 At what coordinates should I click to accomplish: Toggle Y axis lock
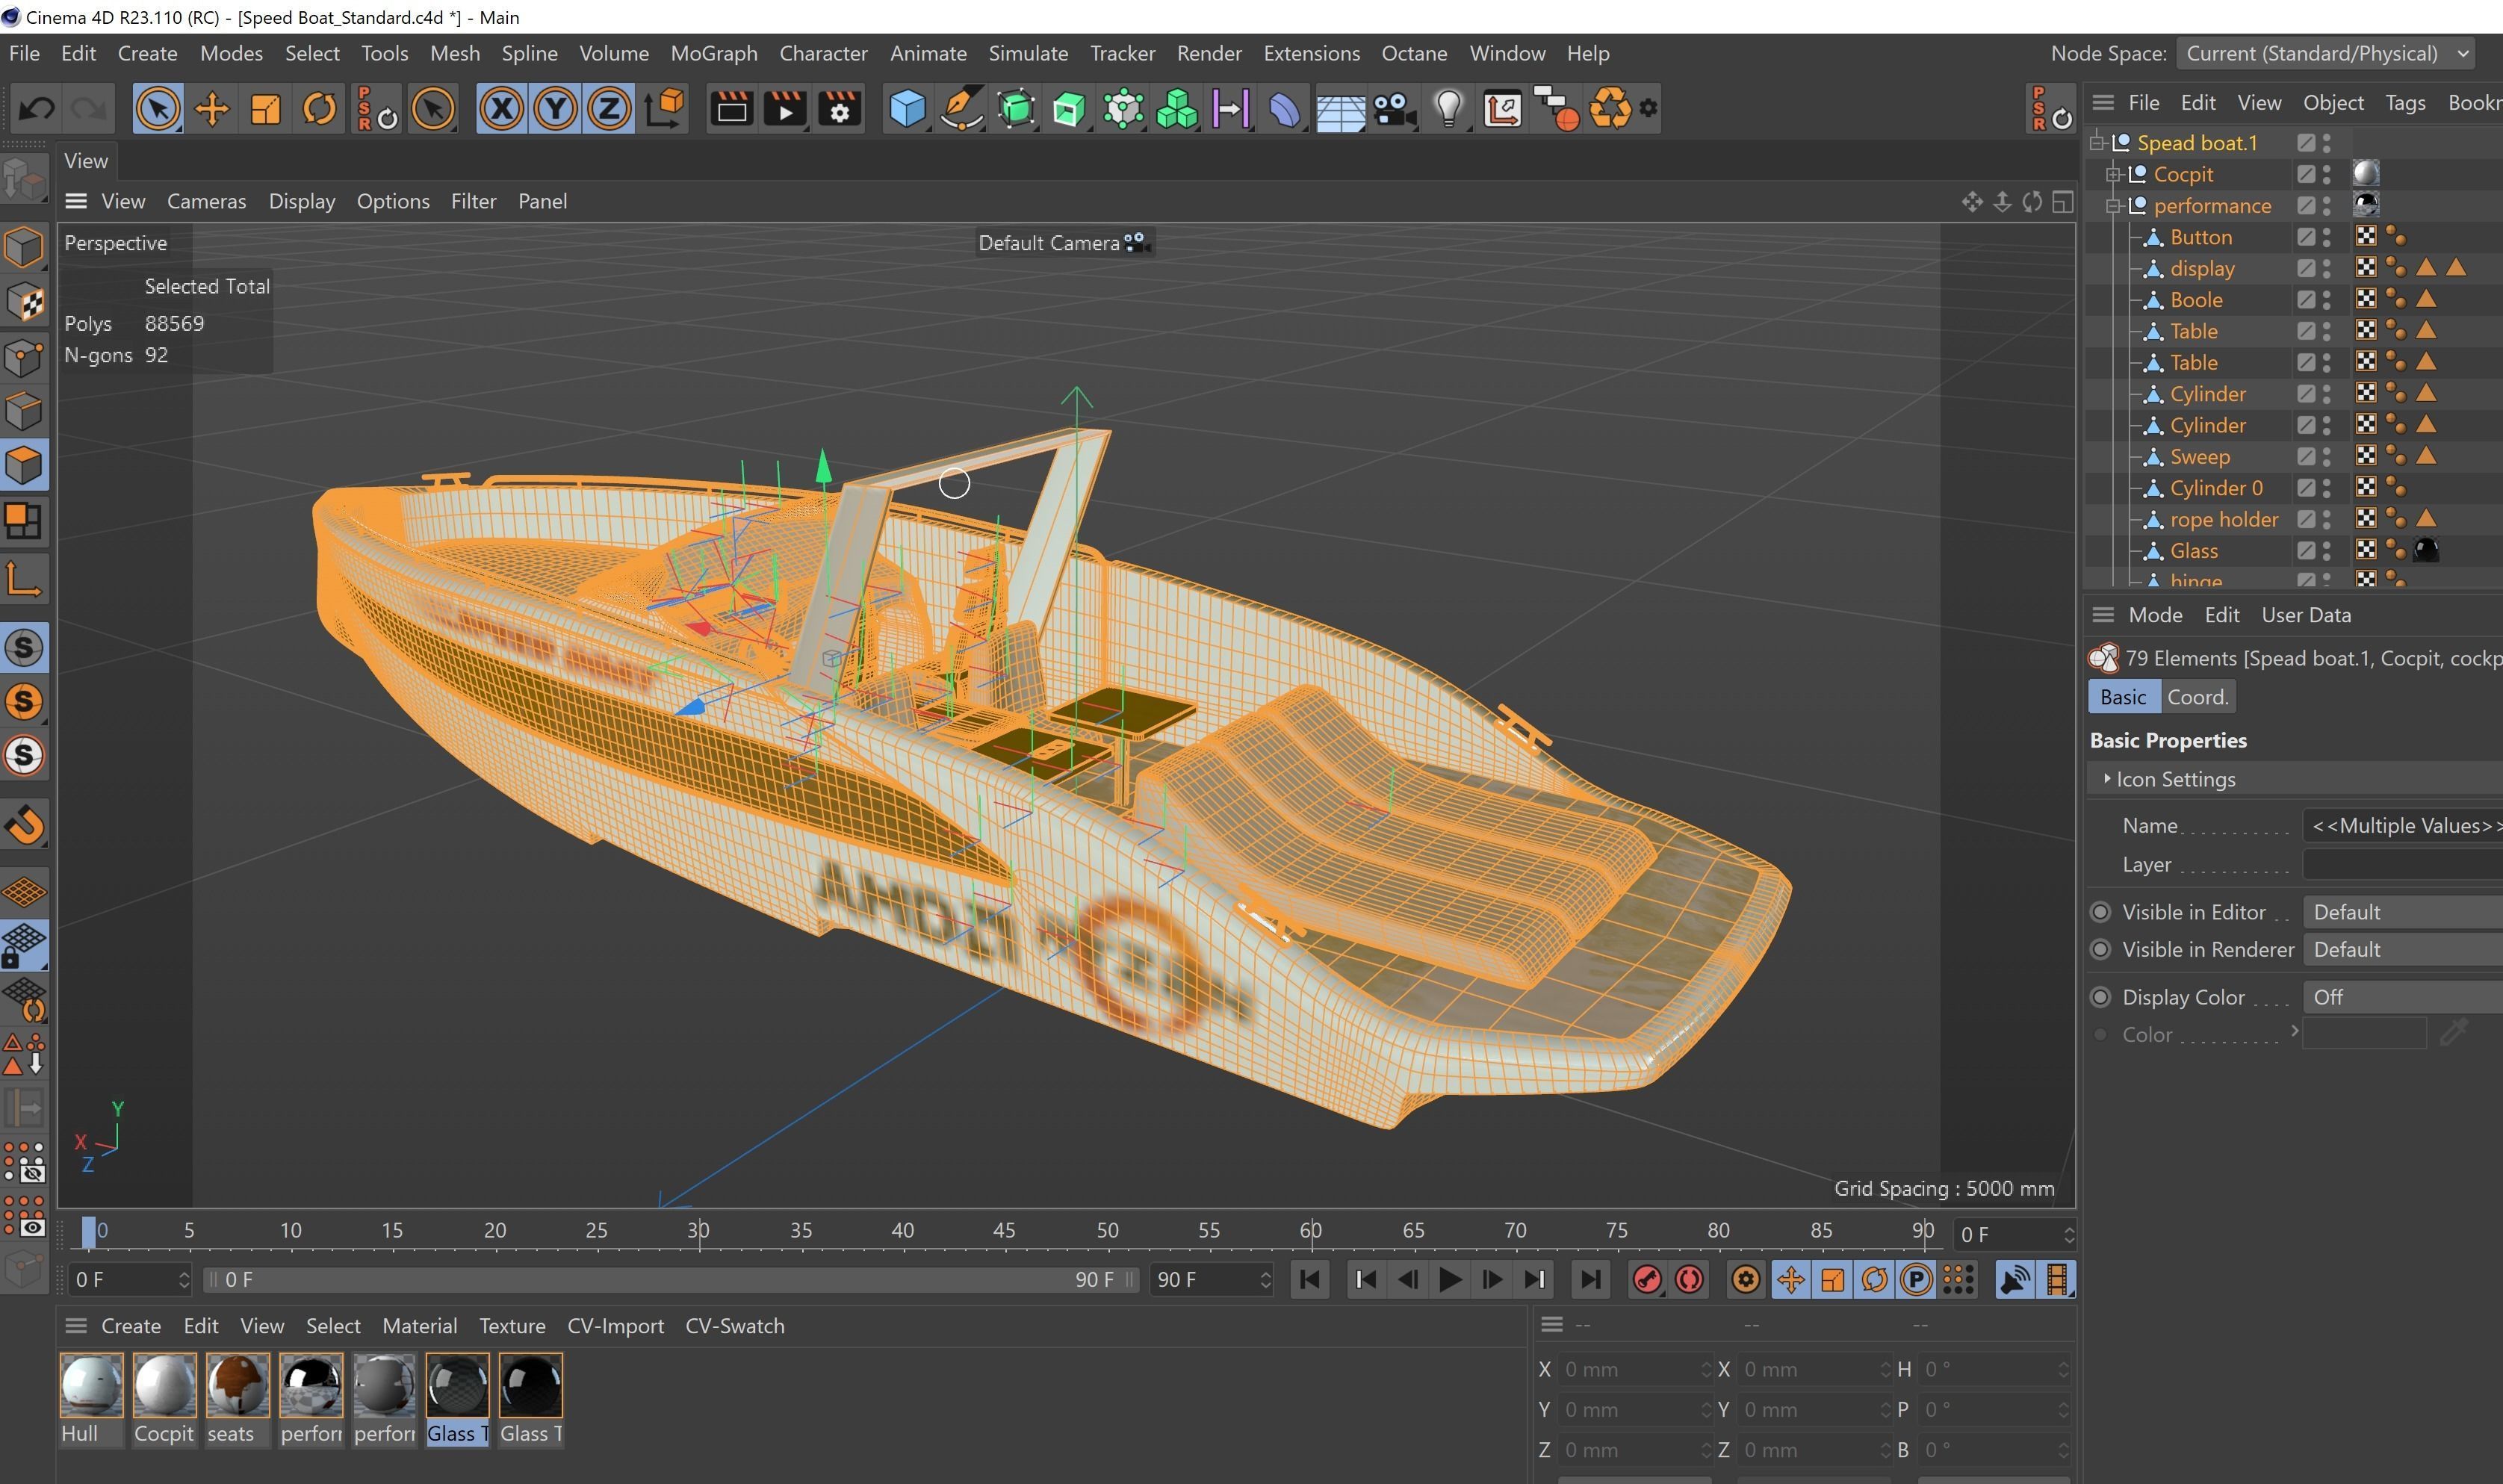(x=556, y=108)
